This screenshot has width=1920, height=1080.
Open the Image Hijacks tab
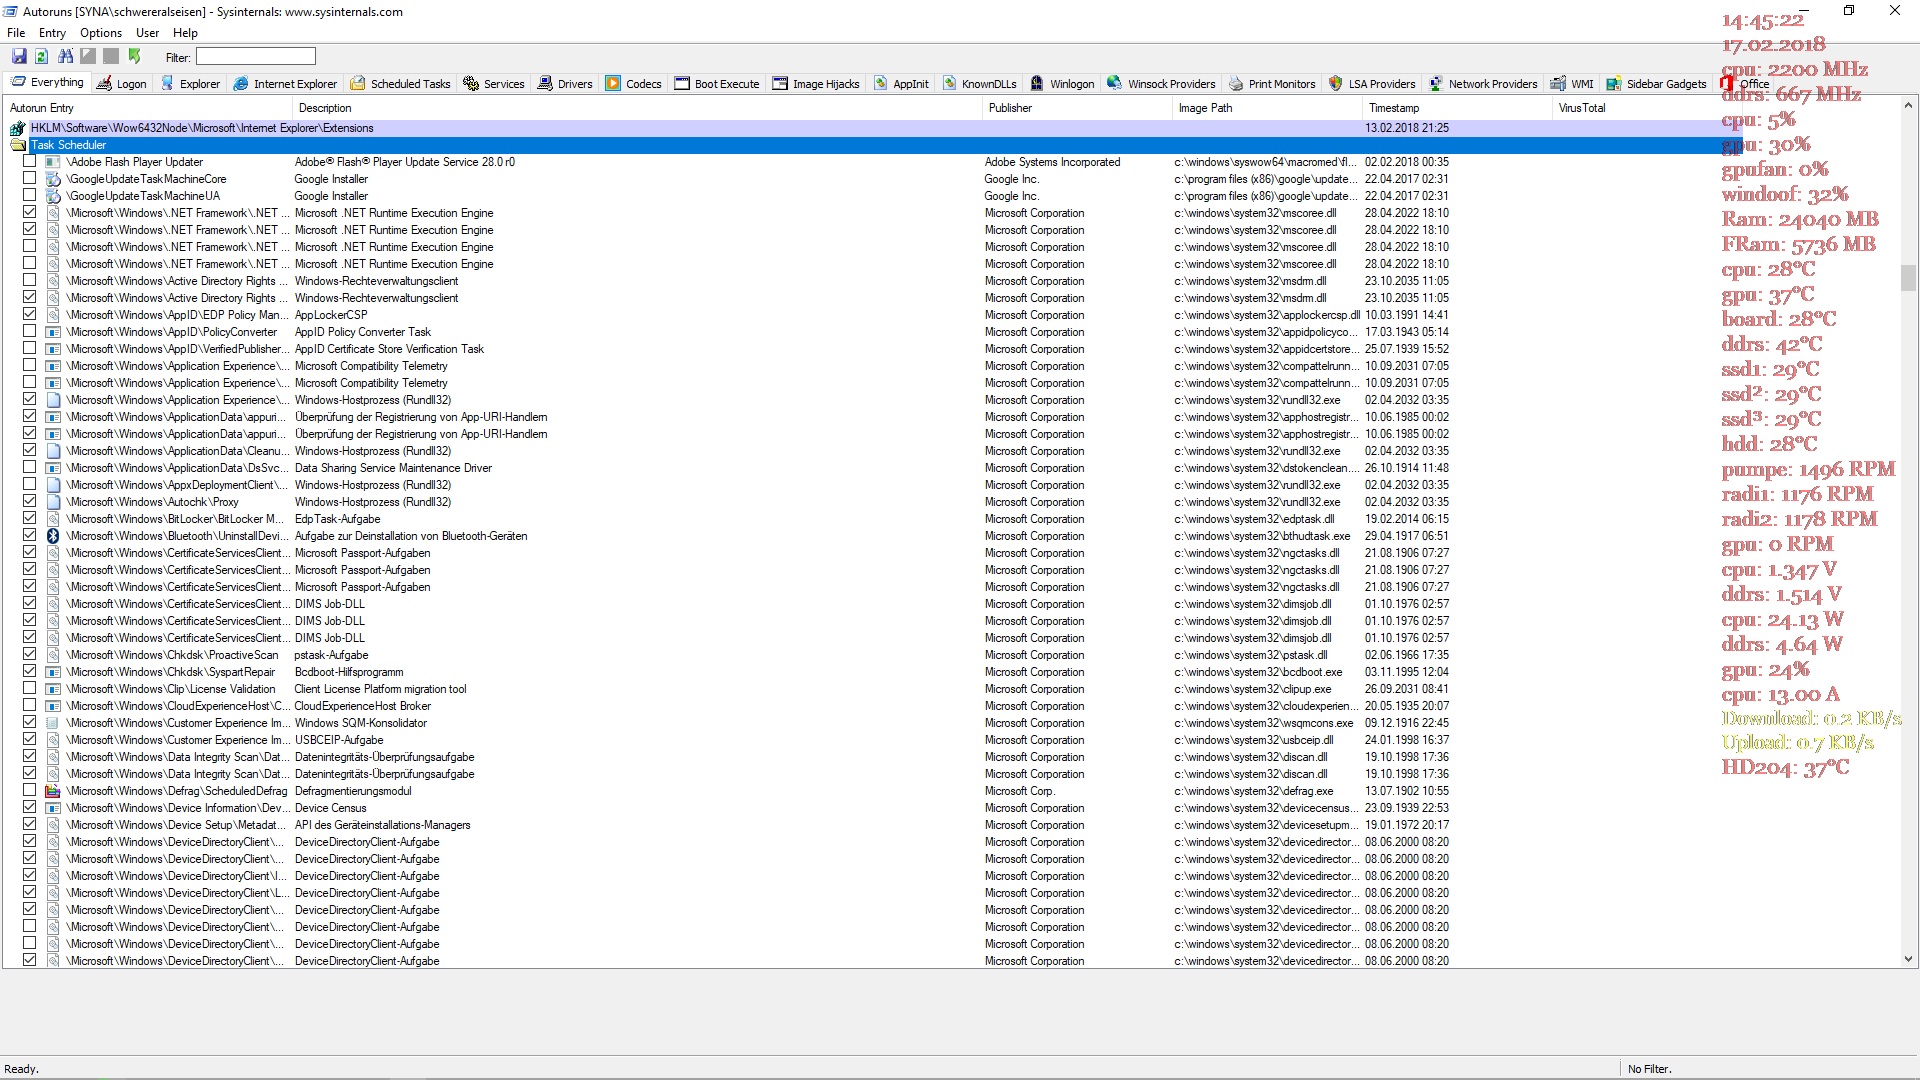pos(816,84)
